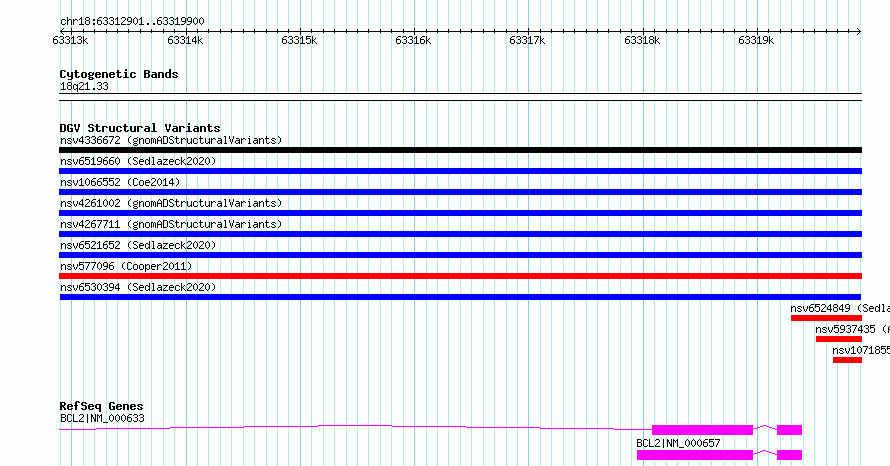Screen dimensions: 890x466
Task: Click the 63317k ruler tick label
Action: 527,41
